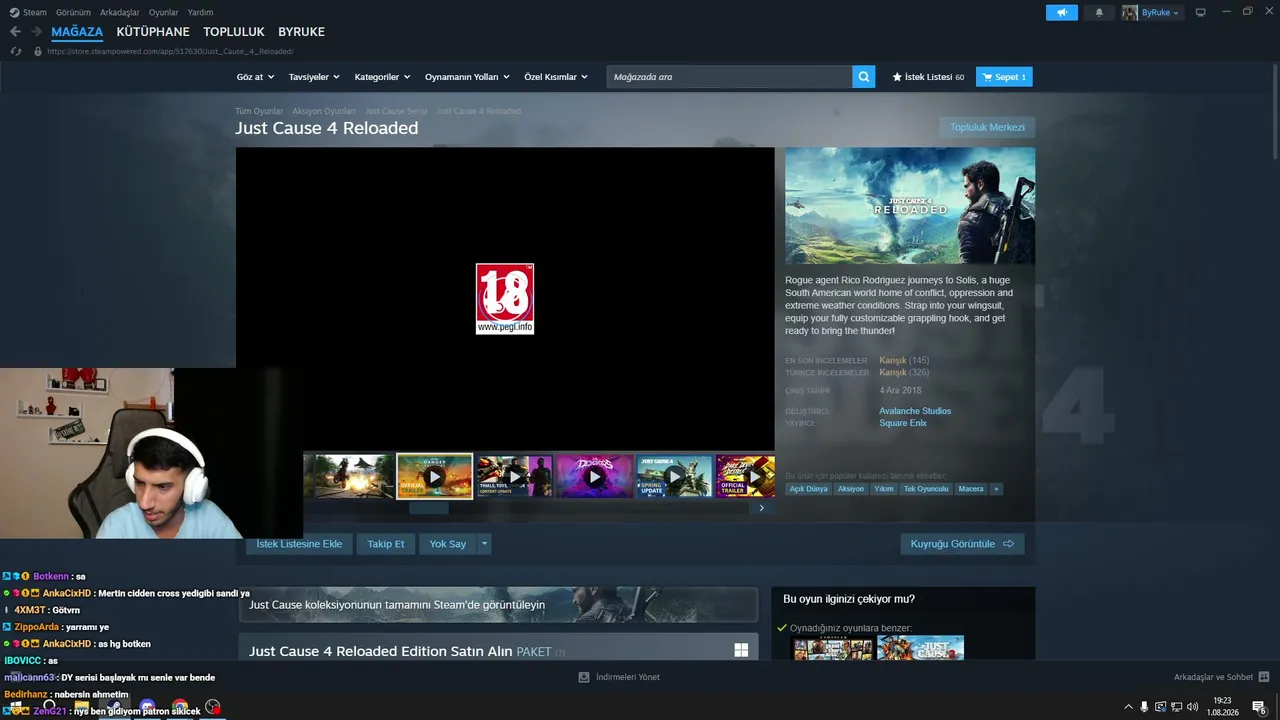Click the Yok Say button

(x=448, y=544)
